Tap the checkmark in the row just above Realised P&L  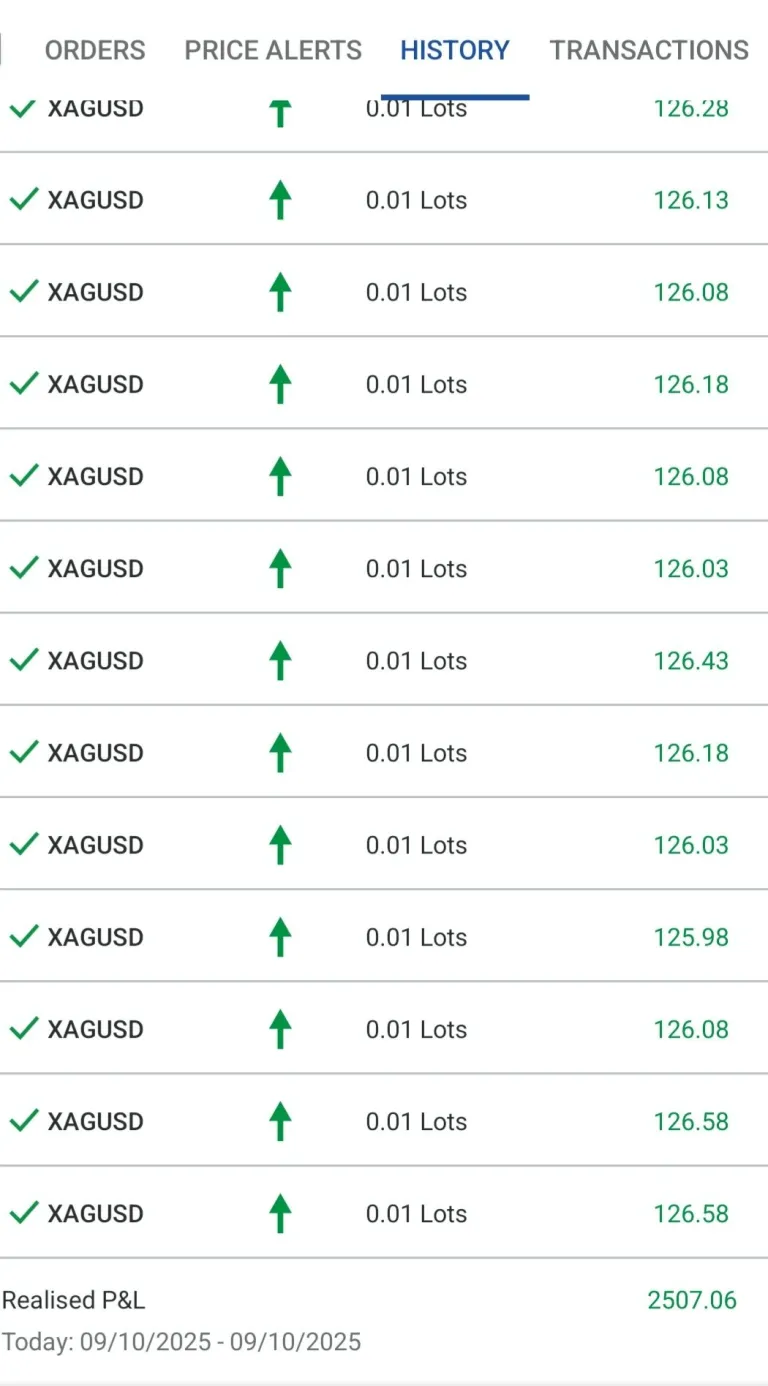click(x=23, y=1212)
